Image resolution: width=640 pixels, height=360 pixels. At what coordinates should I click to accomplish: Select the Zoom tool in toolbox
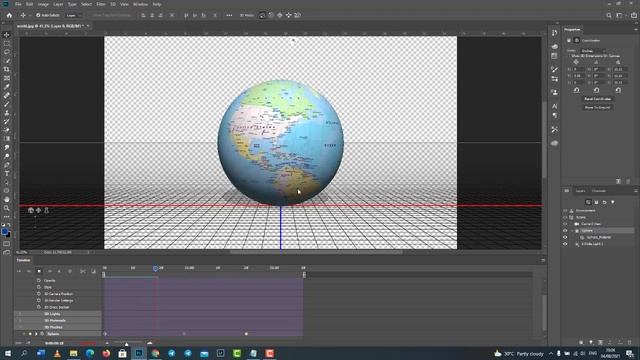coord(7,208)
